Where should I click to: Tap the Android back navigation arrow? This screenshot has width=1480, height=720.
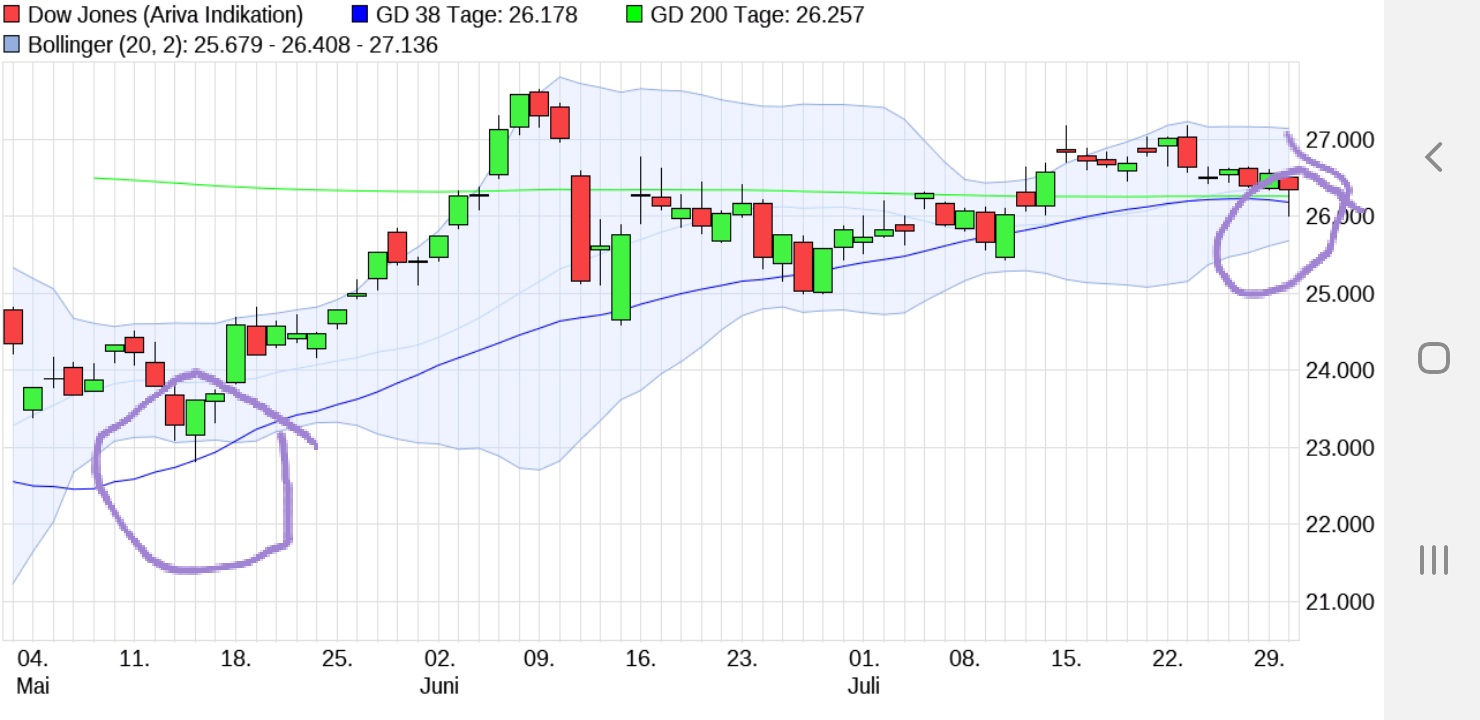click(x=1434, y=155)
